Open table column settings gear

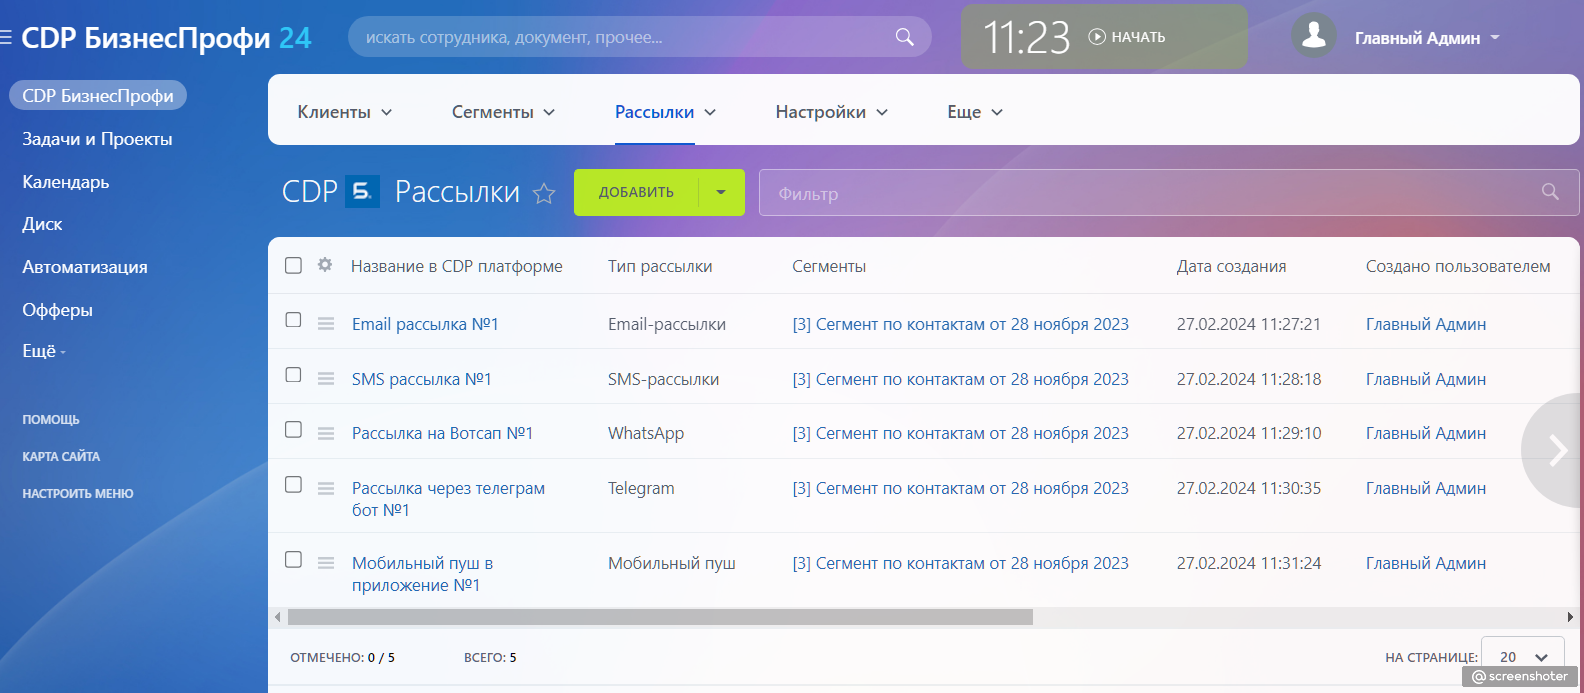[x=325, y=265]
